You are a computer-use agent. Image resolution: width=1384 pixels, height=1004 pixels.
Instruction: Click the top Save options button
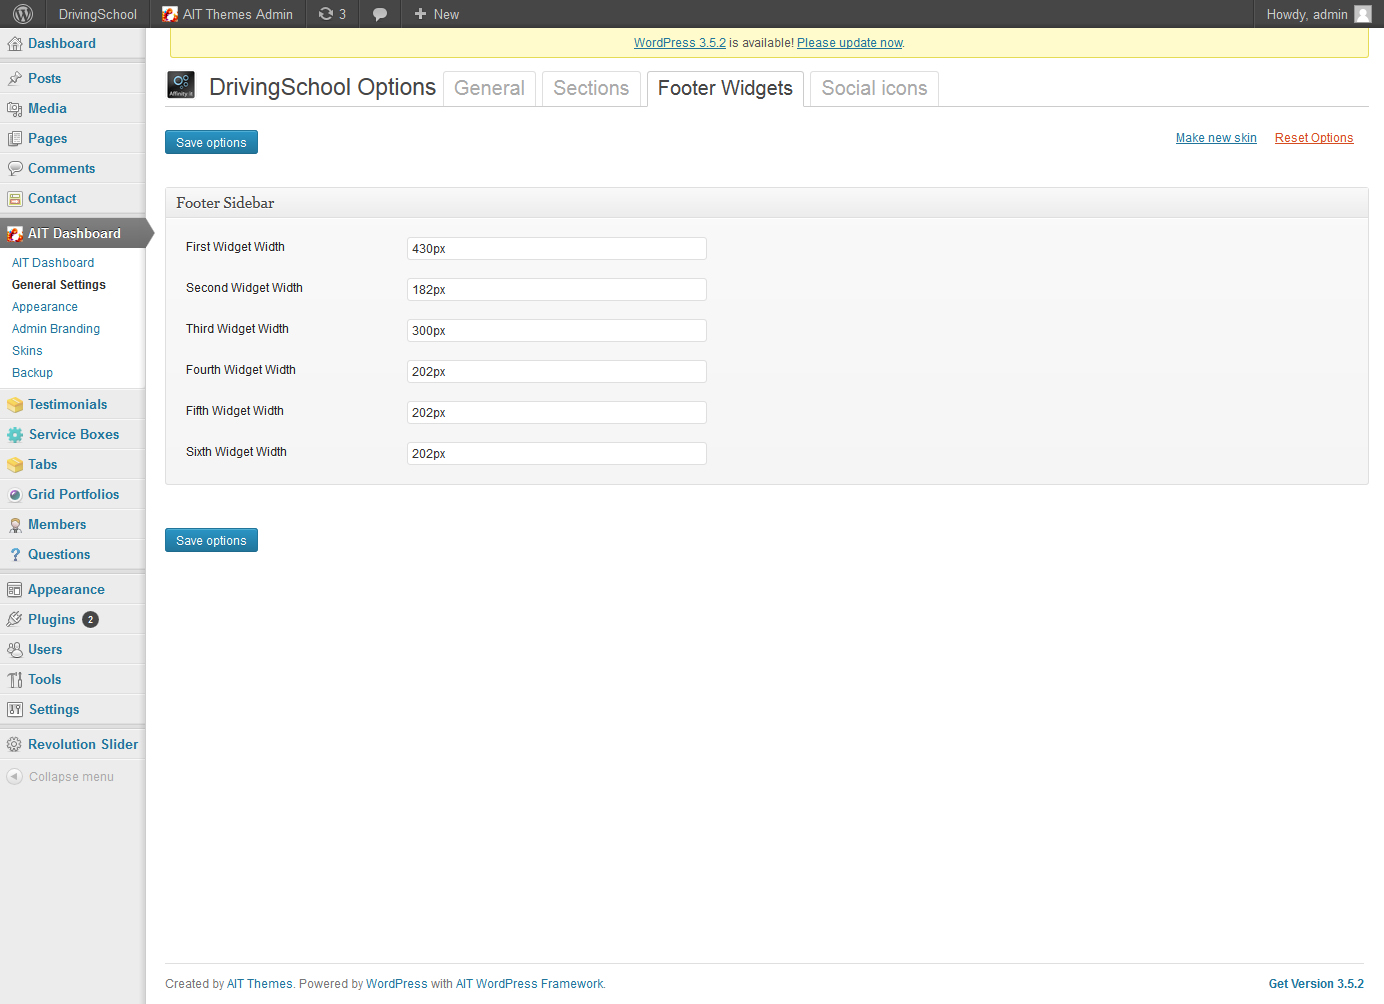pyautogui.click(x=211, y=142)
